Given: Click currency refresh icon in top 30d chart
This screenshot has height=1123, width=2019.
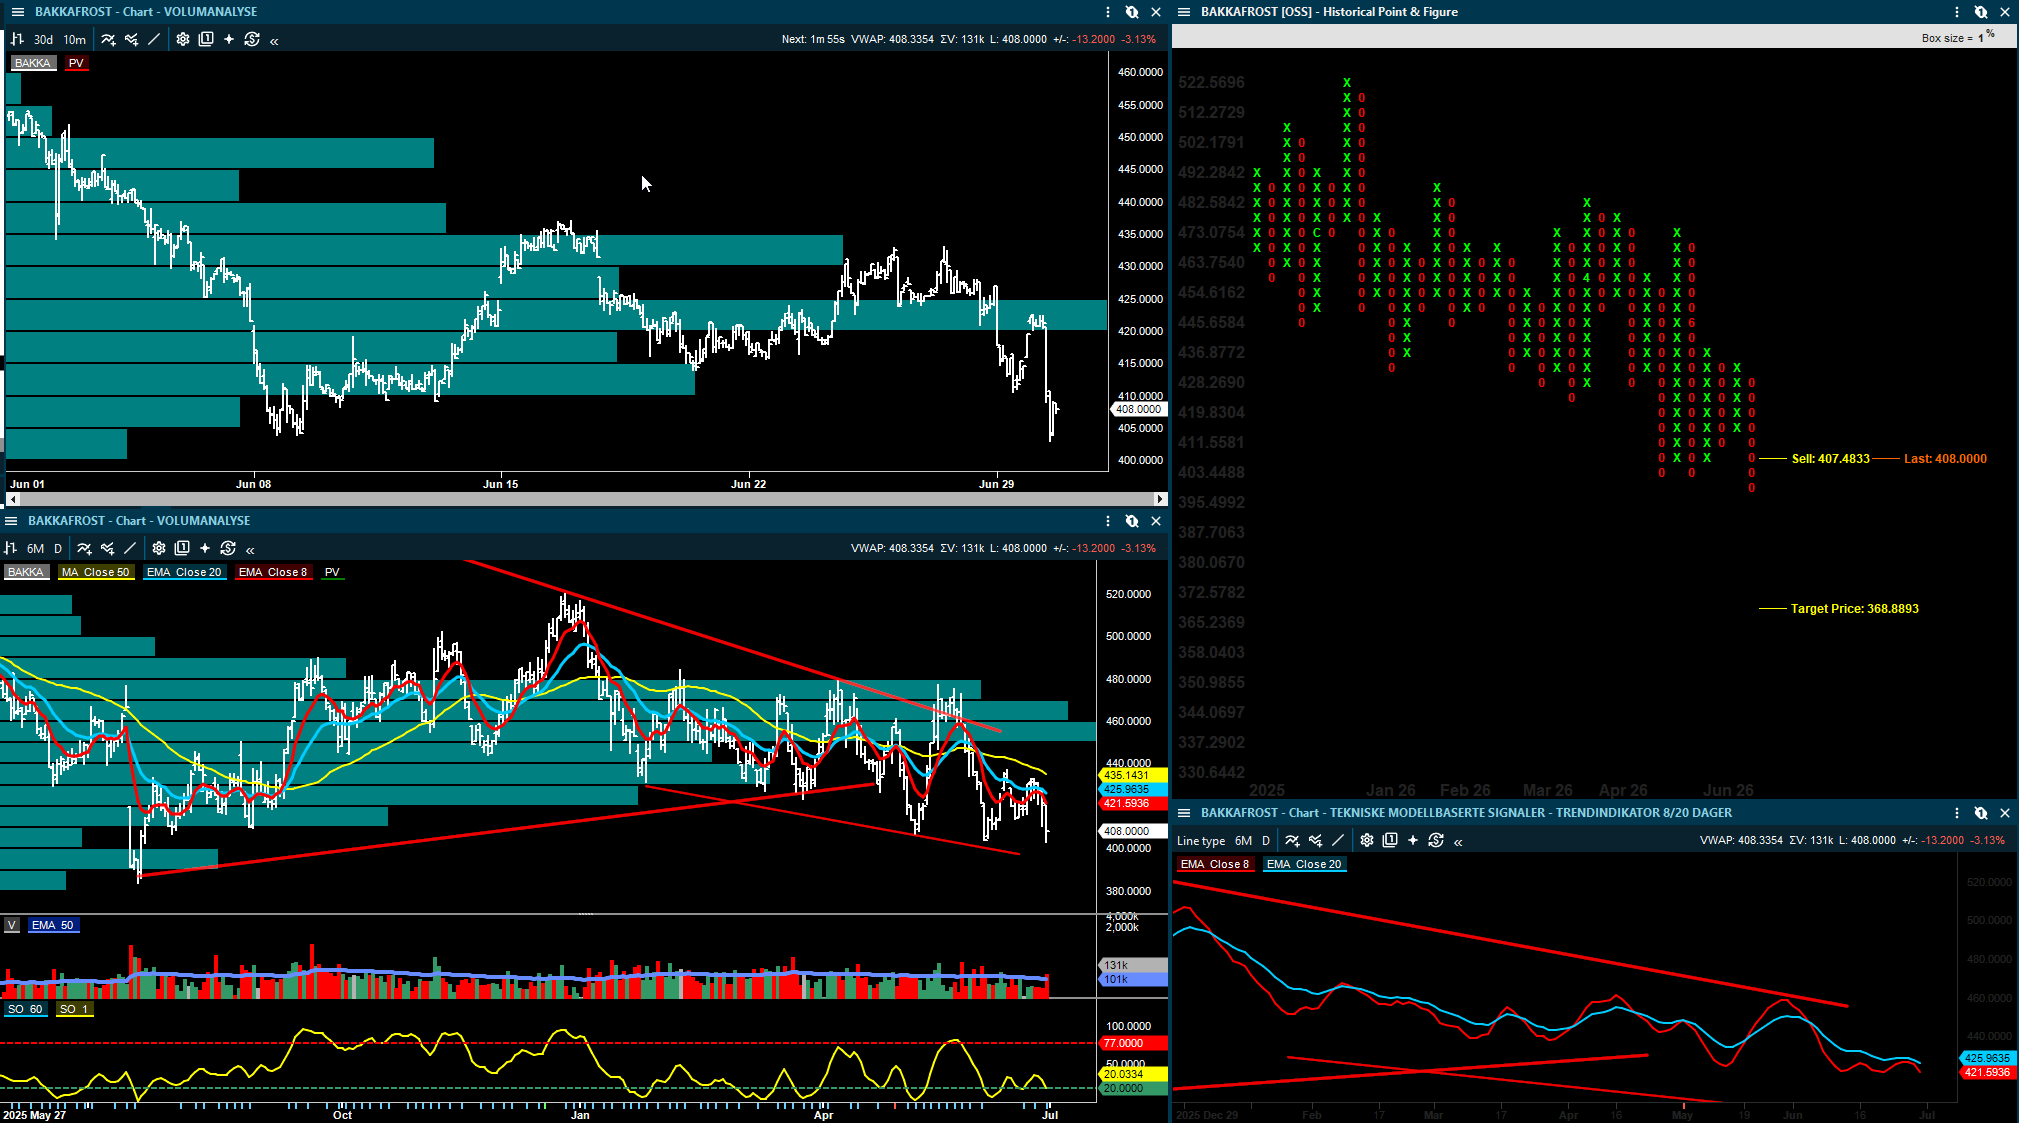Looking at the screenshot, I should tap(252, 39).
